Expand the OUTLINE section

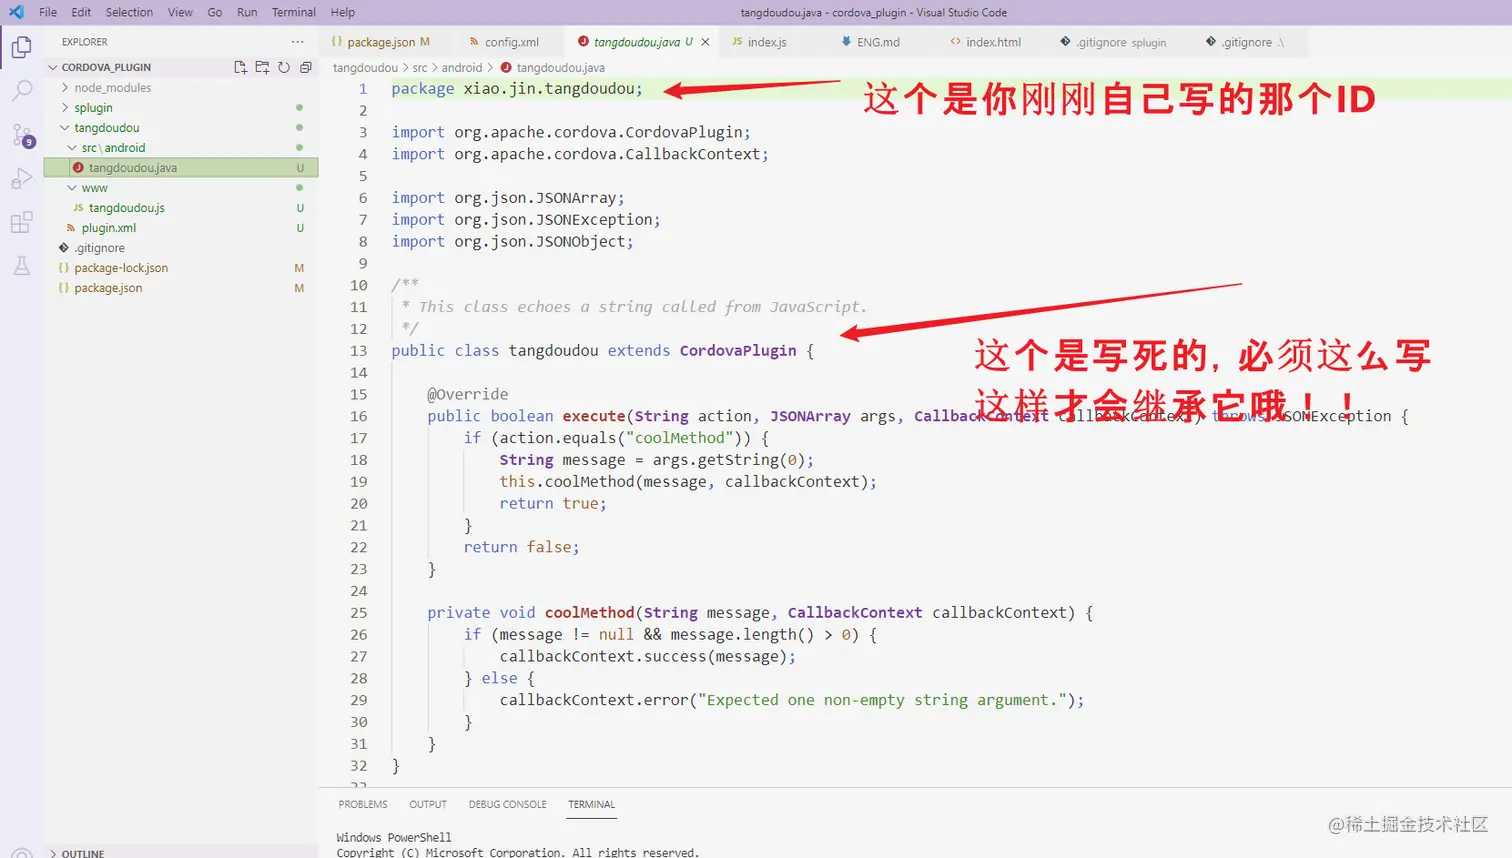pos(82,853)
